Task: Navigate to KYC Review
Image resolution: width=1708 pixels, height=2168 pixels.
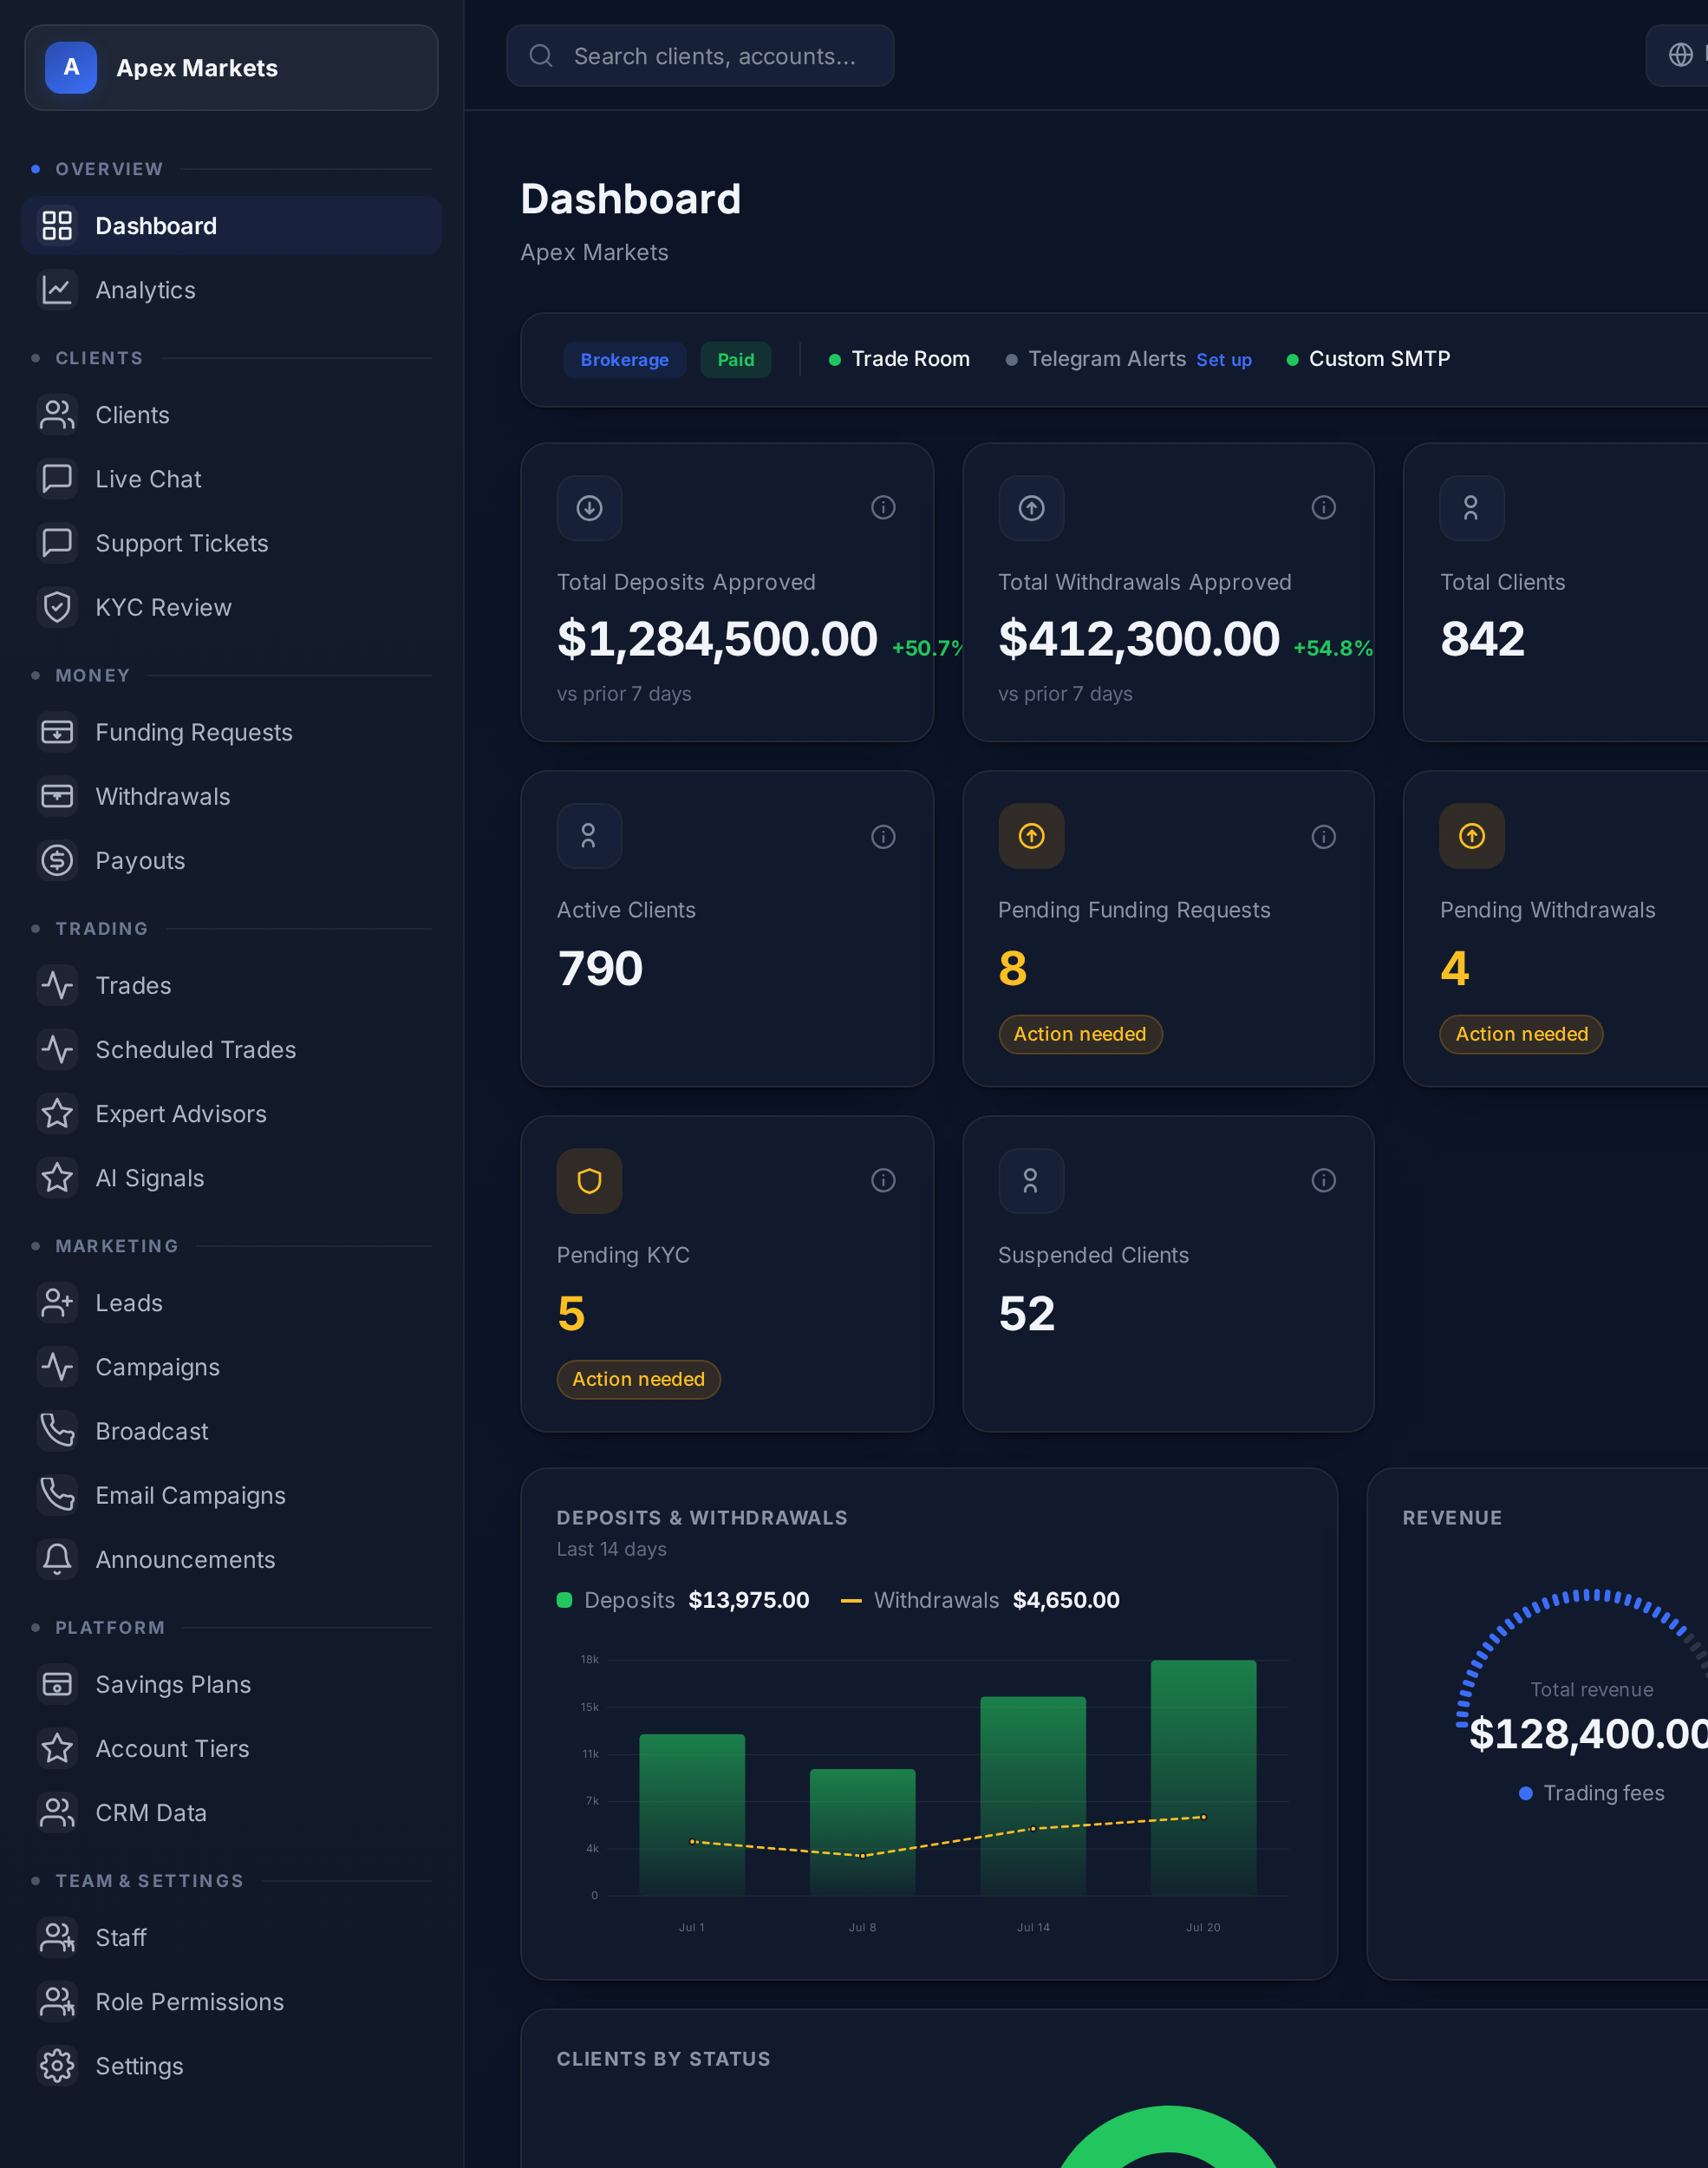Action: 231,607
